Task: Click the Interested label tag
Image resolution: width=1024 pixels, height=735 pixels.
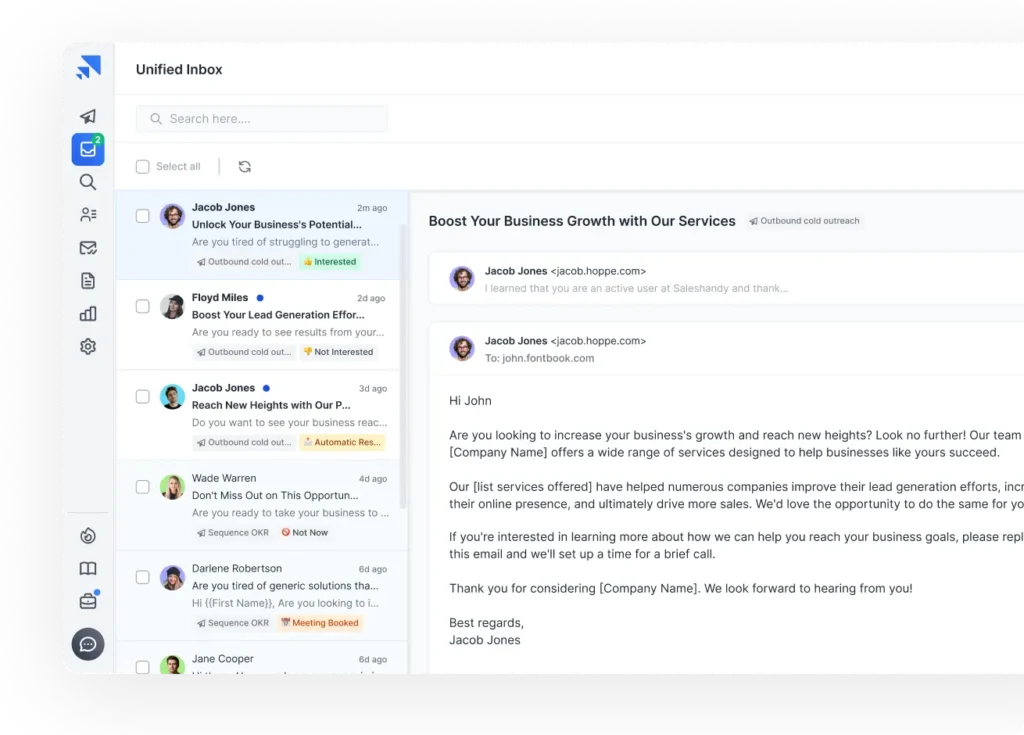Action: pyautogui.click(x=330, y=261)
